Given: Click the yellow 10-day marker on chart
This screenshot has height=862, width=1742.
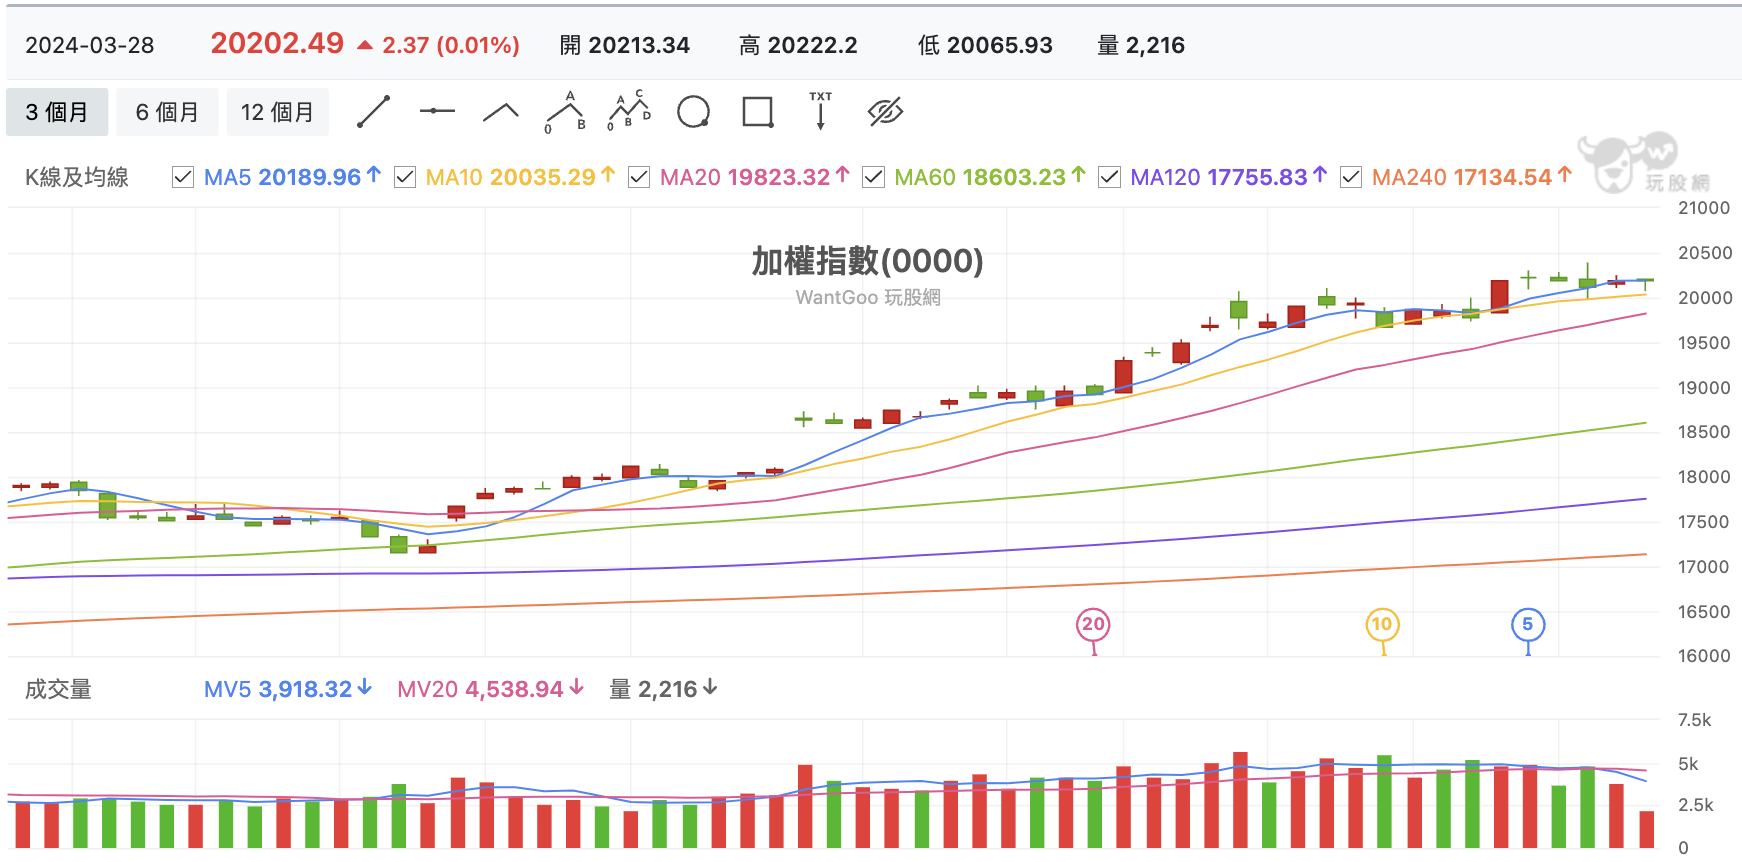Looking at the screenshot, I should 1382,625.
